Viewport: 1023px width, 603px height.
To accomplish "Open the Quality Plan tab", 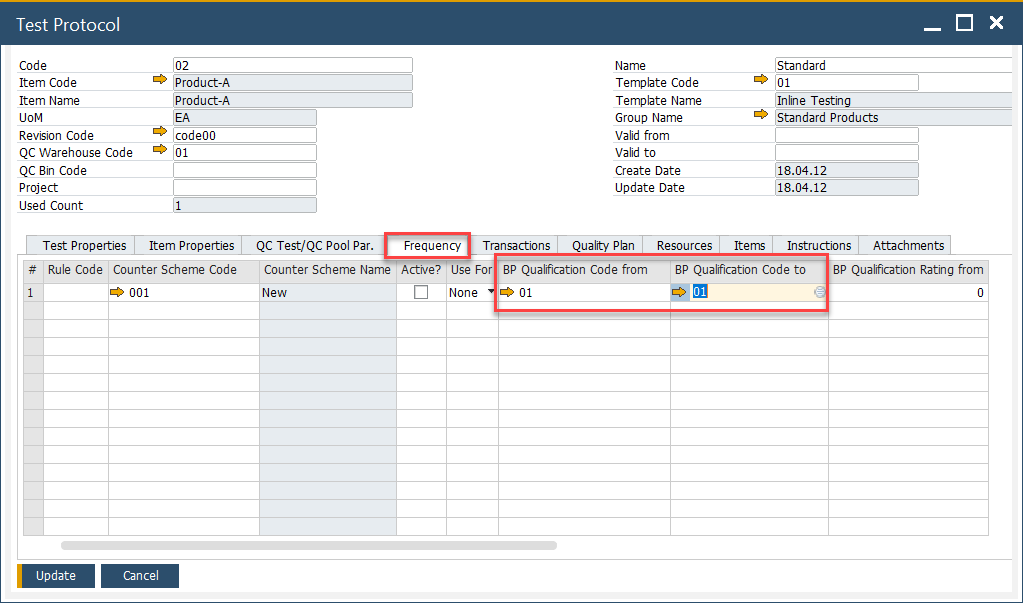I will pyautogui.click(x=603, y=245).
